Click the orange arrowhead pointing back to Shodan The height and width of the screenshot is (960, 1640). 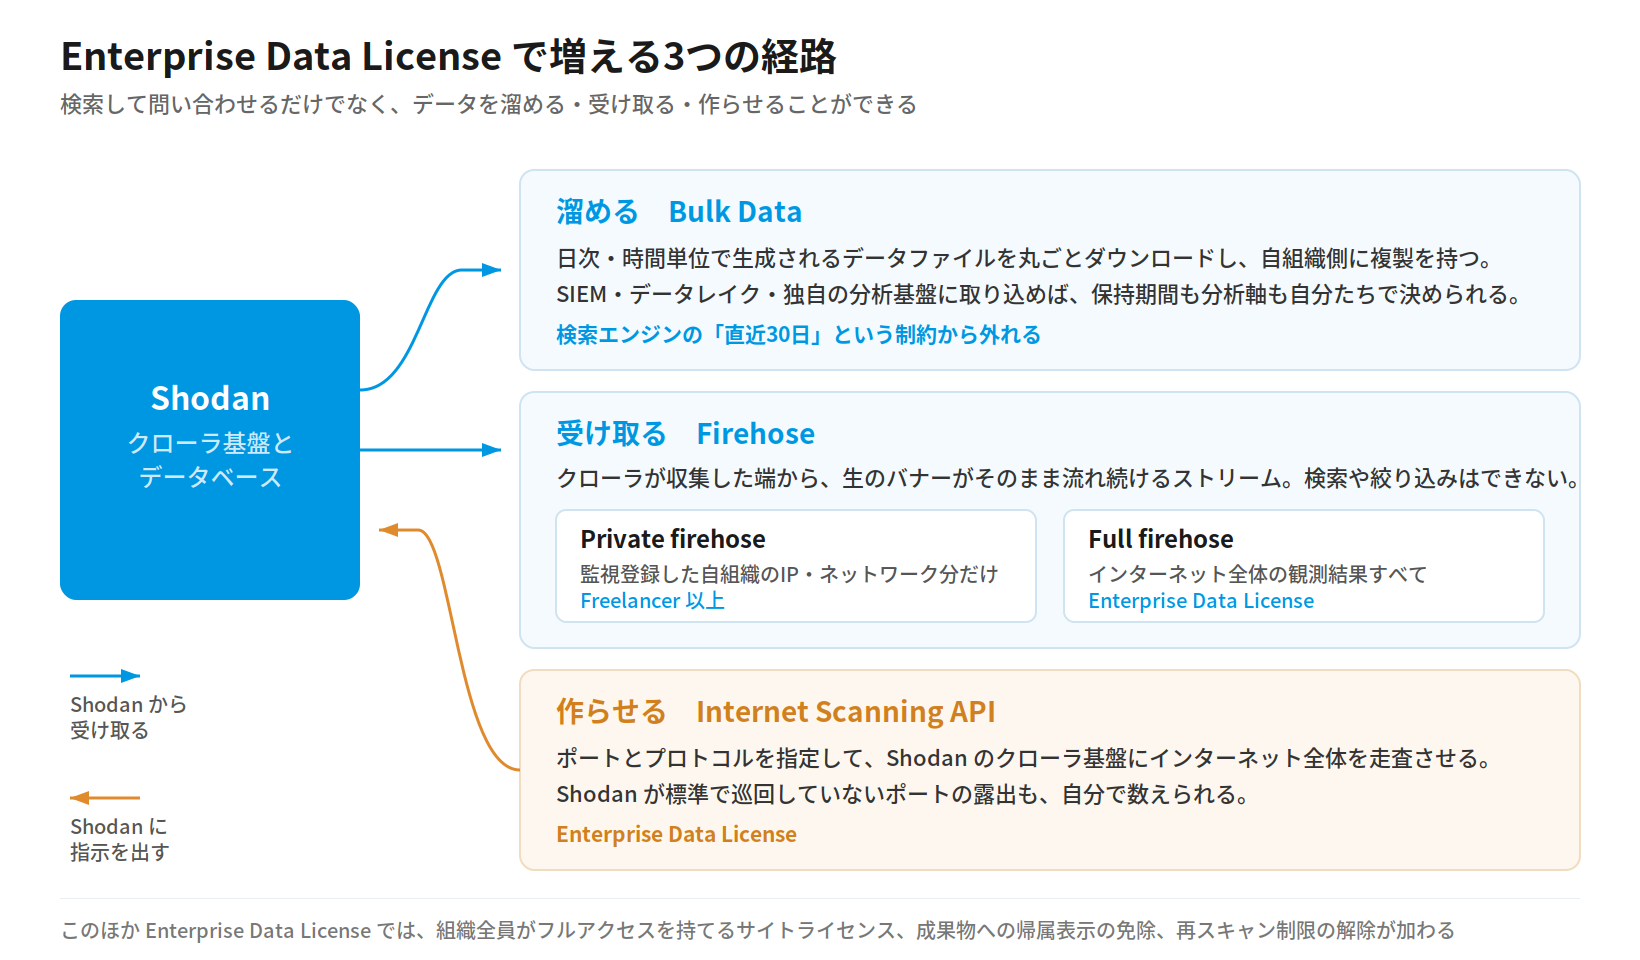(x=389, y=530)
